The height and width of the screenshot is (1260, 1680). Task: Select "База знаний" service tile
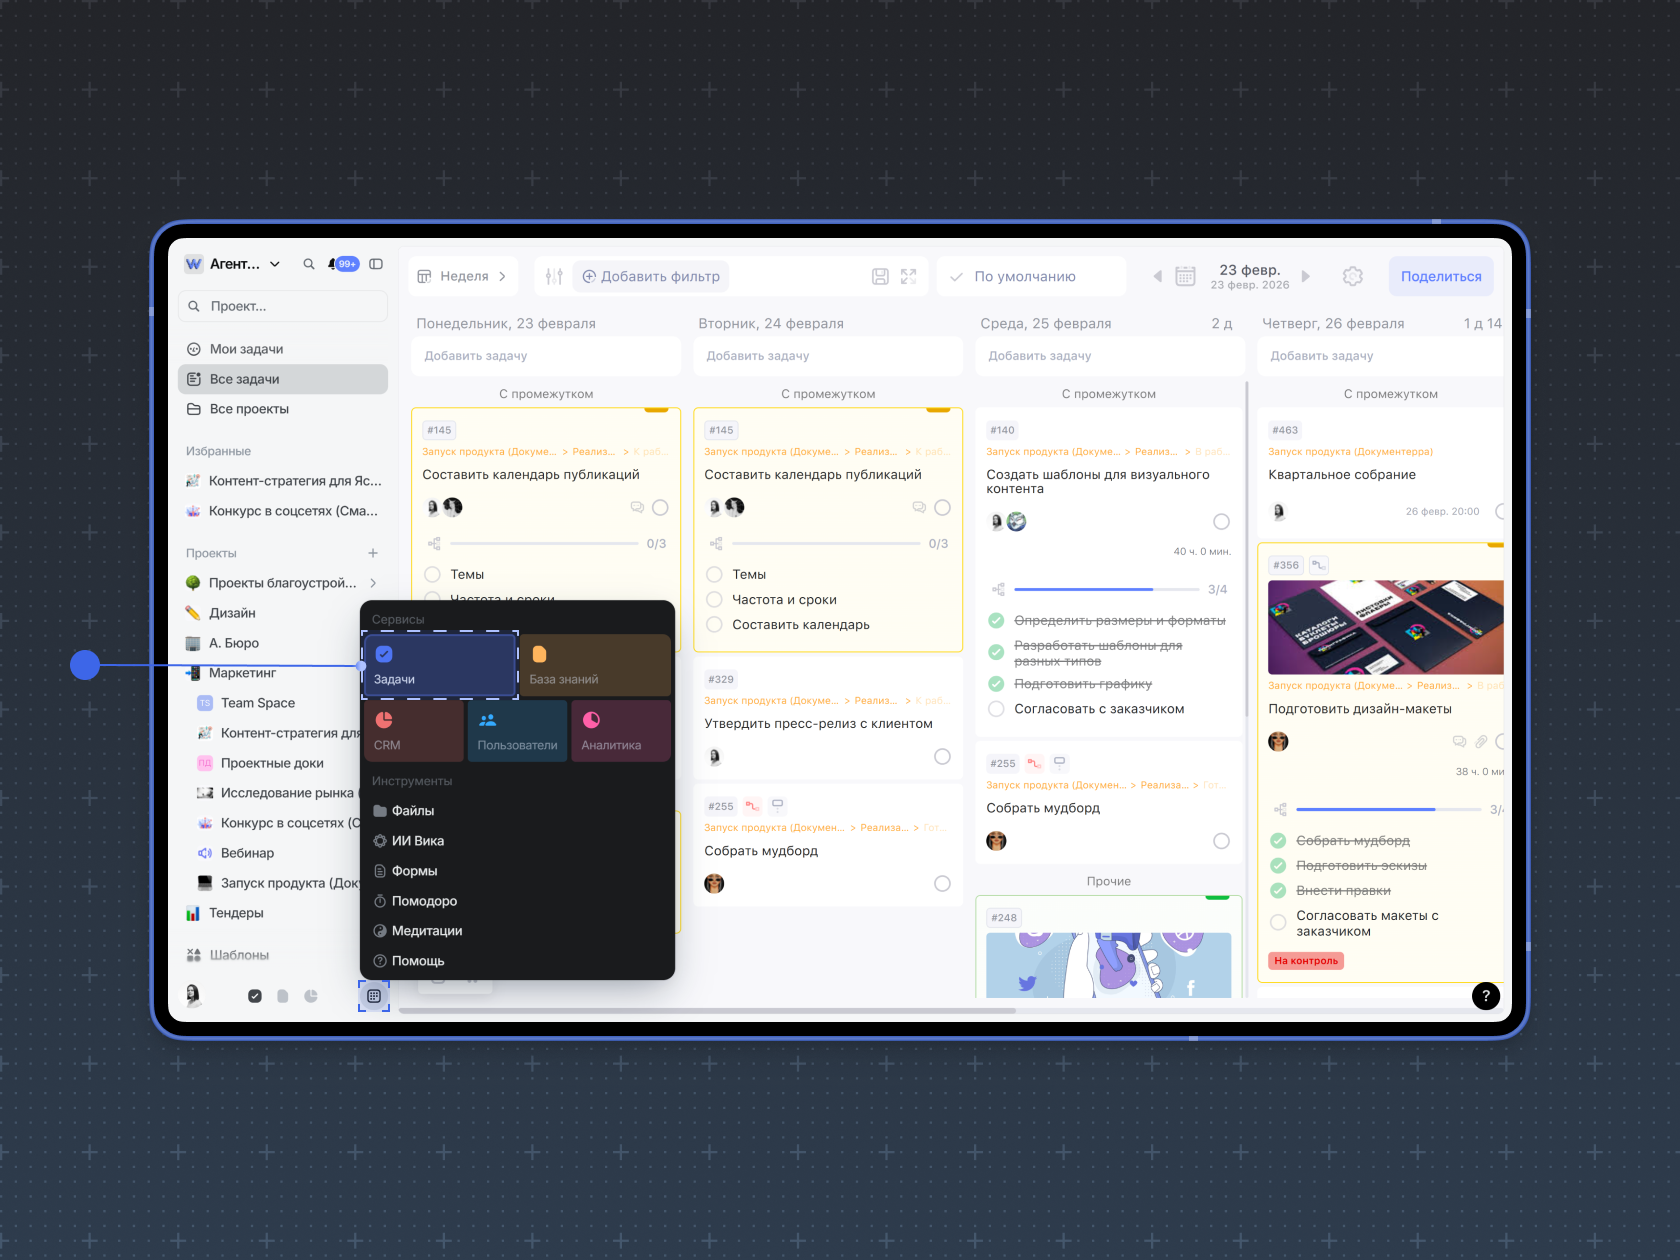tap(595, 665)
